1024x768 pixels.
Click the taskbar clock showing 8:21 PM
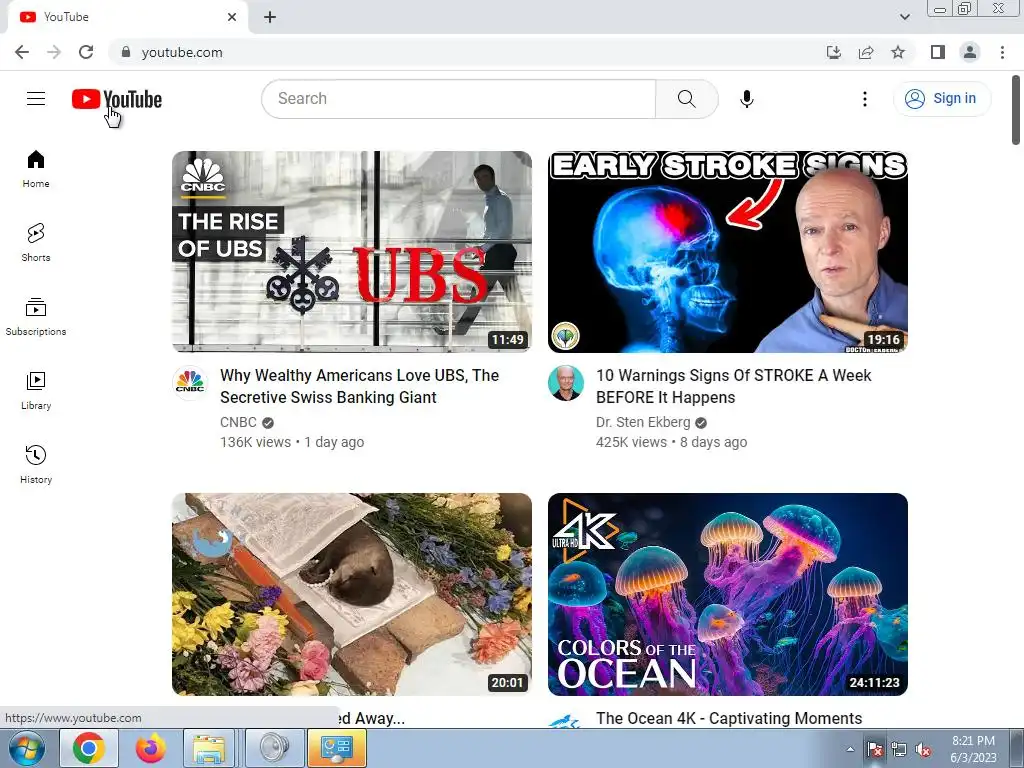coord(973,749)
